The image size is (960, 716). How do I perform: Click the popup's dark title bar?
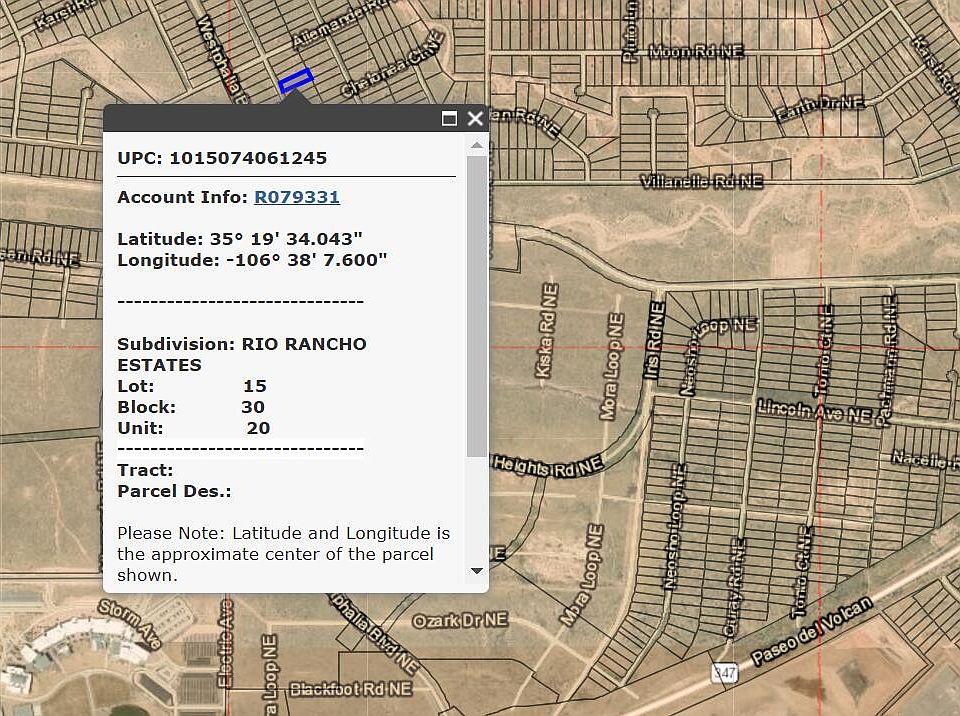click(270, 118)
